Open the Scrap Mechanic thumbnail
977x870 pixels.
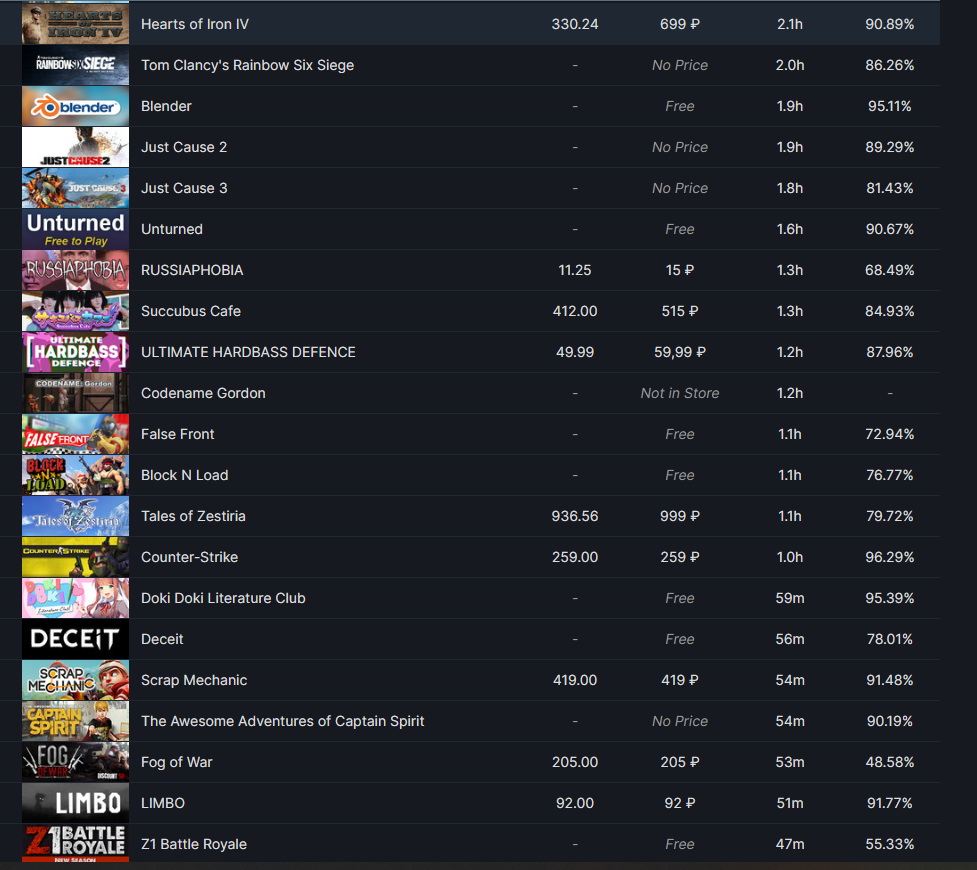(x=75, y=681)
